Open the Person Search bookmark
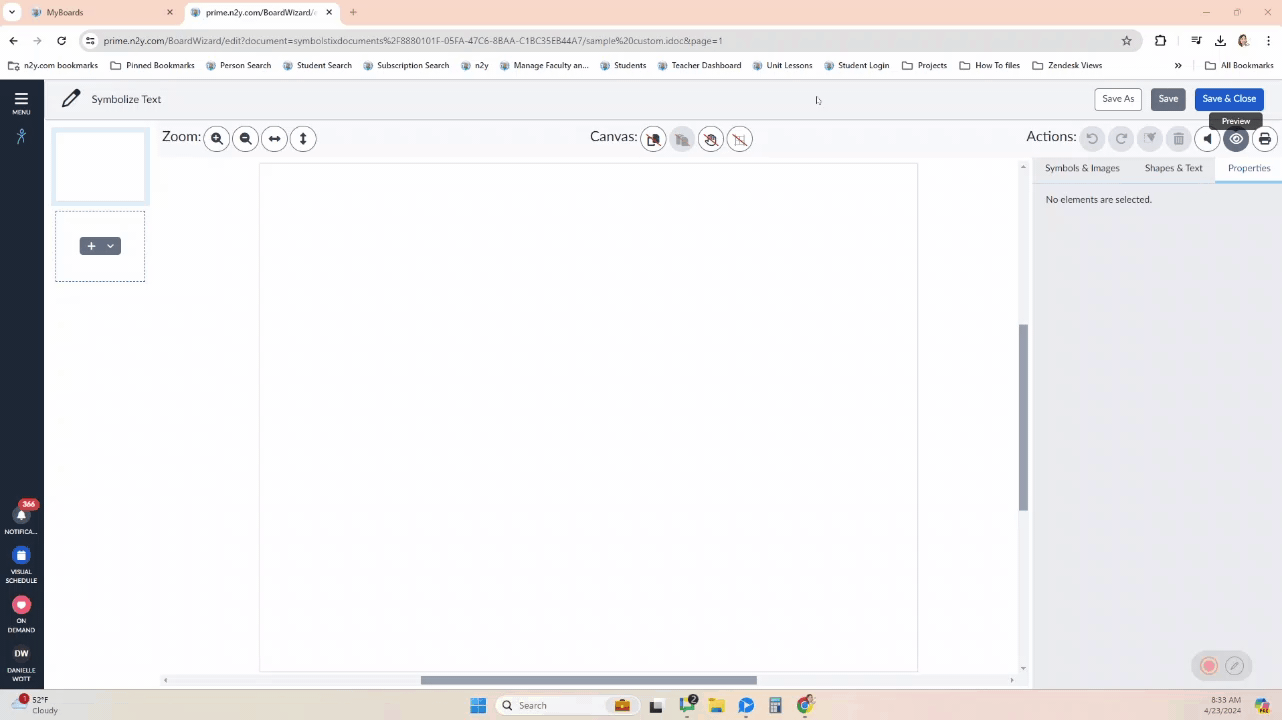 (x=238, y=66)
